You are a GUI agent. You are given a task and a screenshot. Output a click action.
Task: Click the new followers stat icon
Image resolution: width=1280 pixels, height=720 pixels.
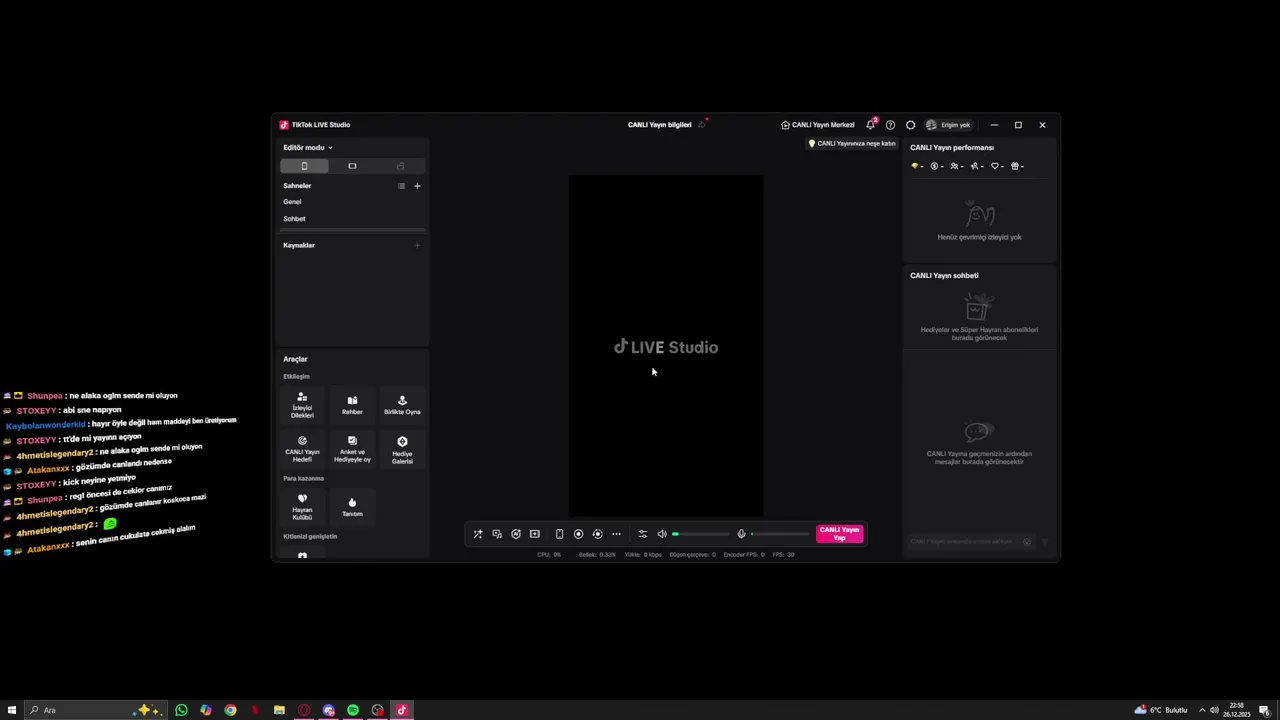point(976,166)
